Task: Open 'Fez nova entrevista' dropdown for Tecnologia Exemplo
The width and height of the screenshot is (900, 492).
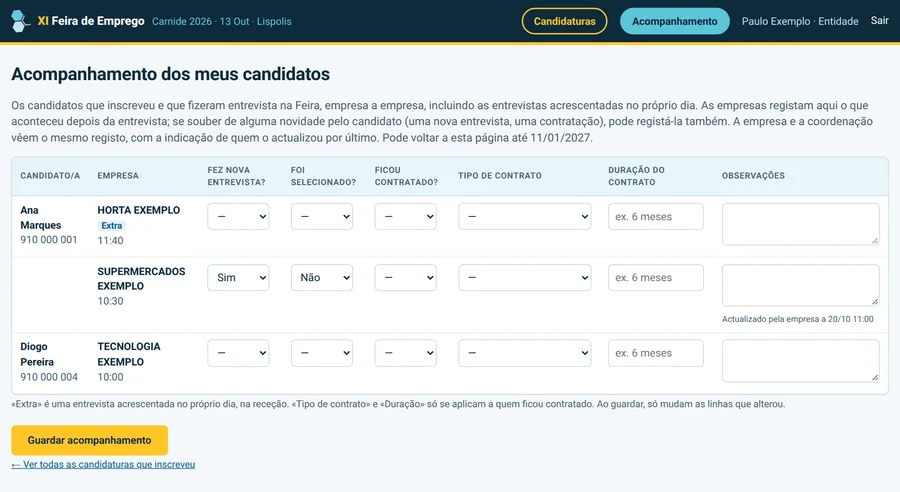Action: (x=238, y=353)
